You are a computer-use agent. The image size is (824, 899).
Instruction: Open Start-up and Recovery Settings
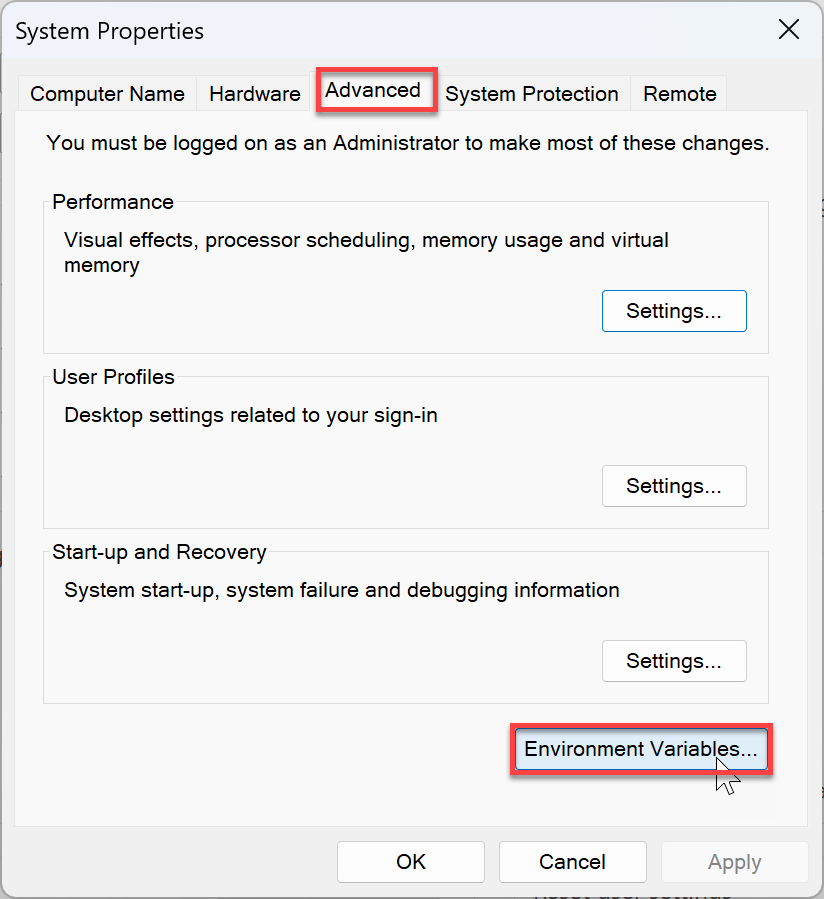click(x=673, y=661)
